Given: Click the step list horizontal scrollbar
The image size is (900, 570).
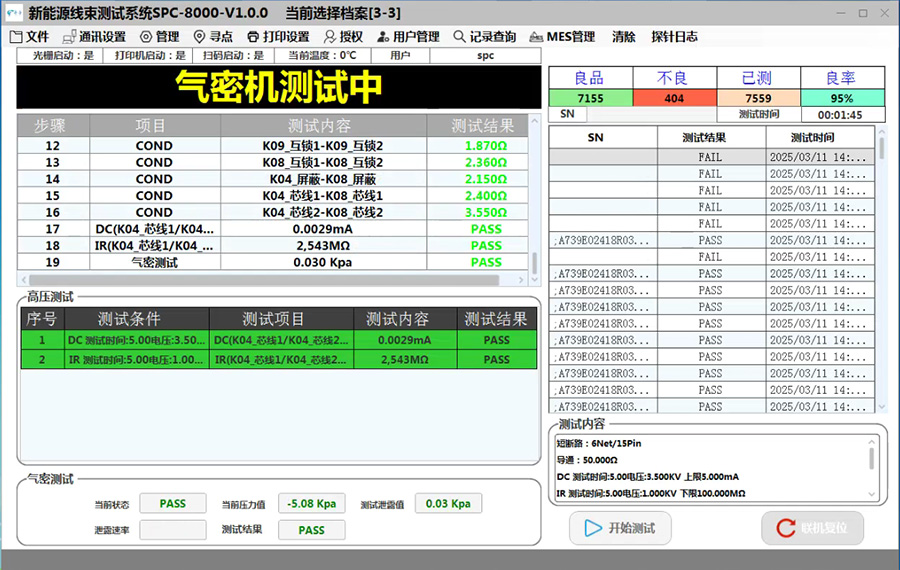Looking at the screenshot, I should [270, 280].
